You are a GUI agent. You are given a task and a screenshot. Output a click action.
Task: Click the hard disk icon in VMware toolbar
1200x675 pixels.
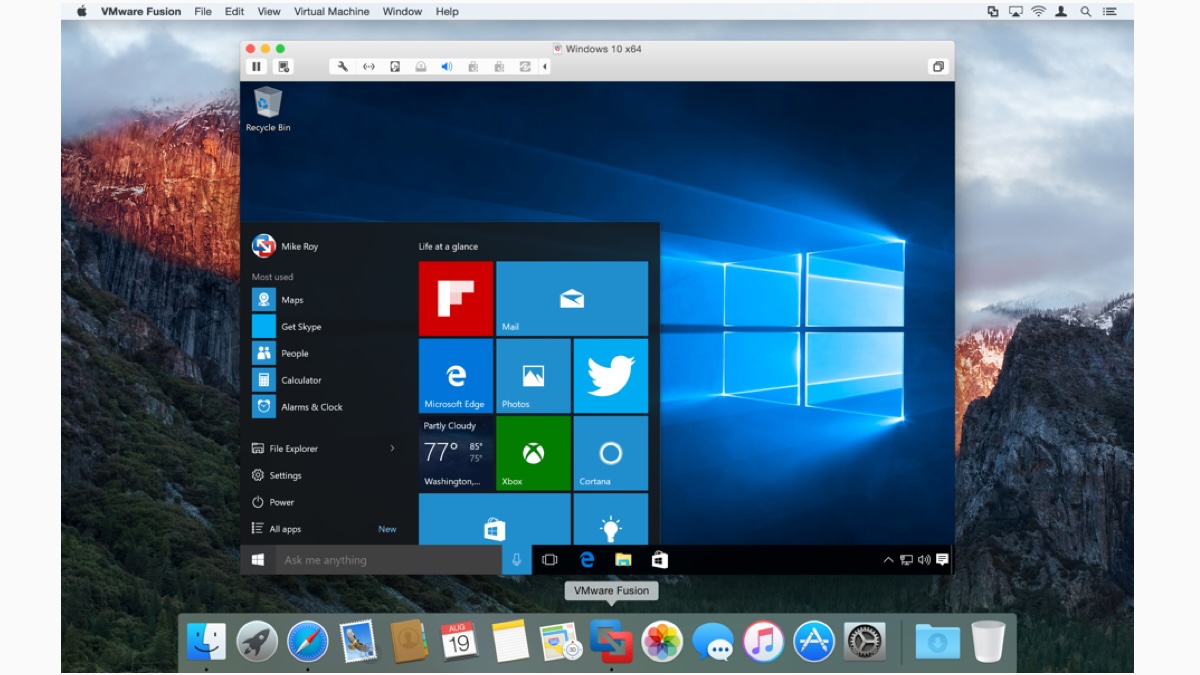coord(395,67)
